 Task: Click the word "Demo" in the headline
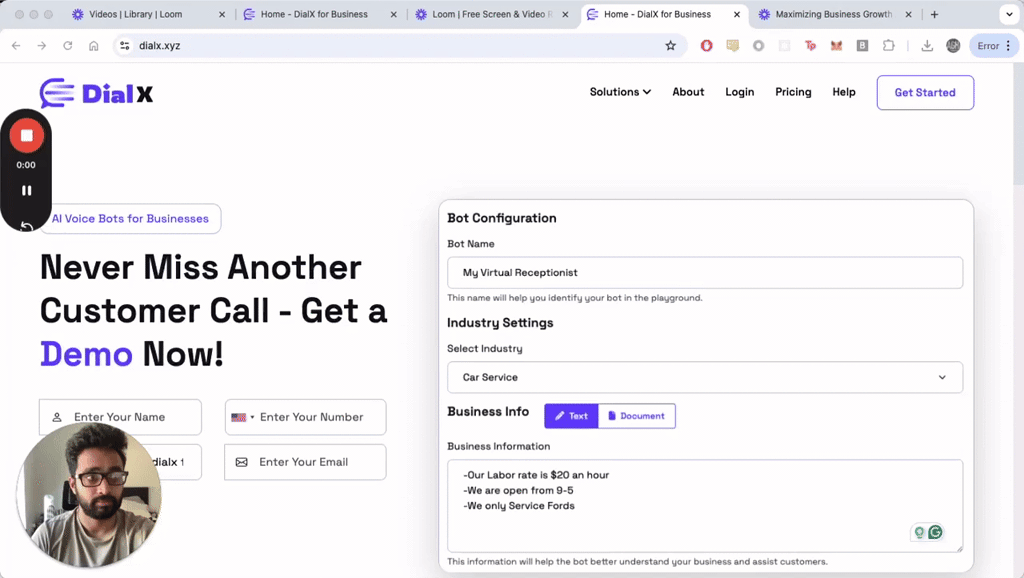coord(86,355)
